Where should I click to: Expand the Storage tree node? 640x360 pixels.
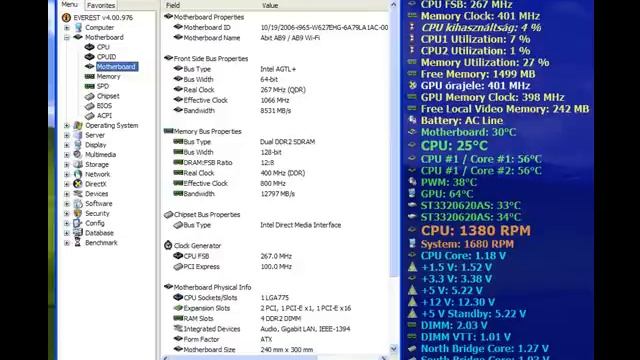(67, 165)
